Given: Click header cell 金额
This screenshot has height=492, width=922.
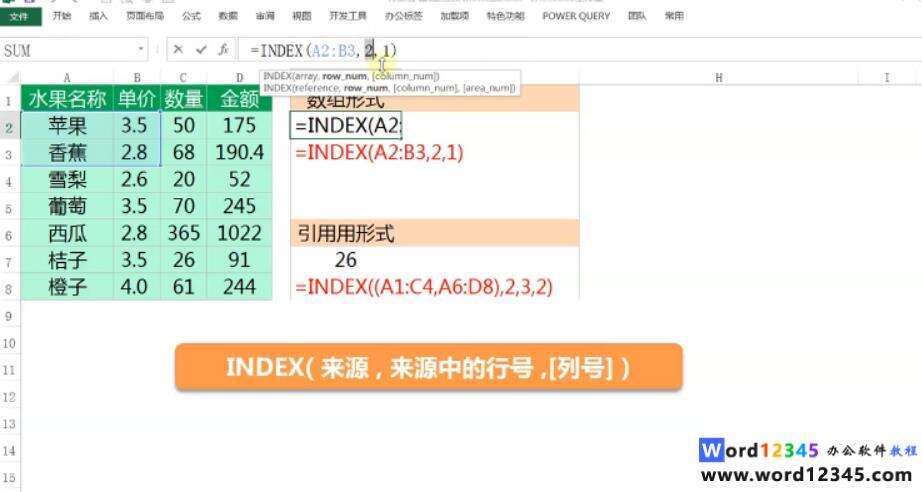Looking at the screenshot, I should click(x=239, y=98).
